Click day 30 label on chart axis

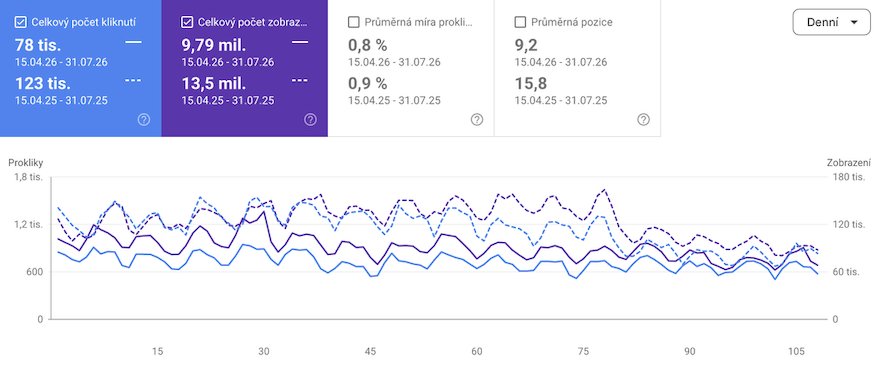pyautogui.click(x=264, y=351)
